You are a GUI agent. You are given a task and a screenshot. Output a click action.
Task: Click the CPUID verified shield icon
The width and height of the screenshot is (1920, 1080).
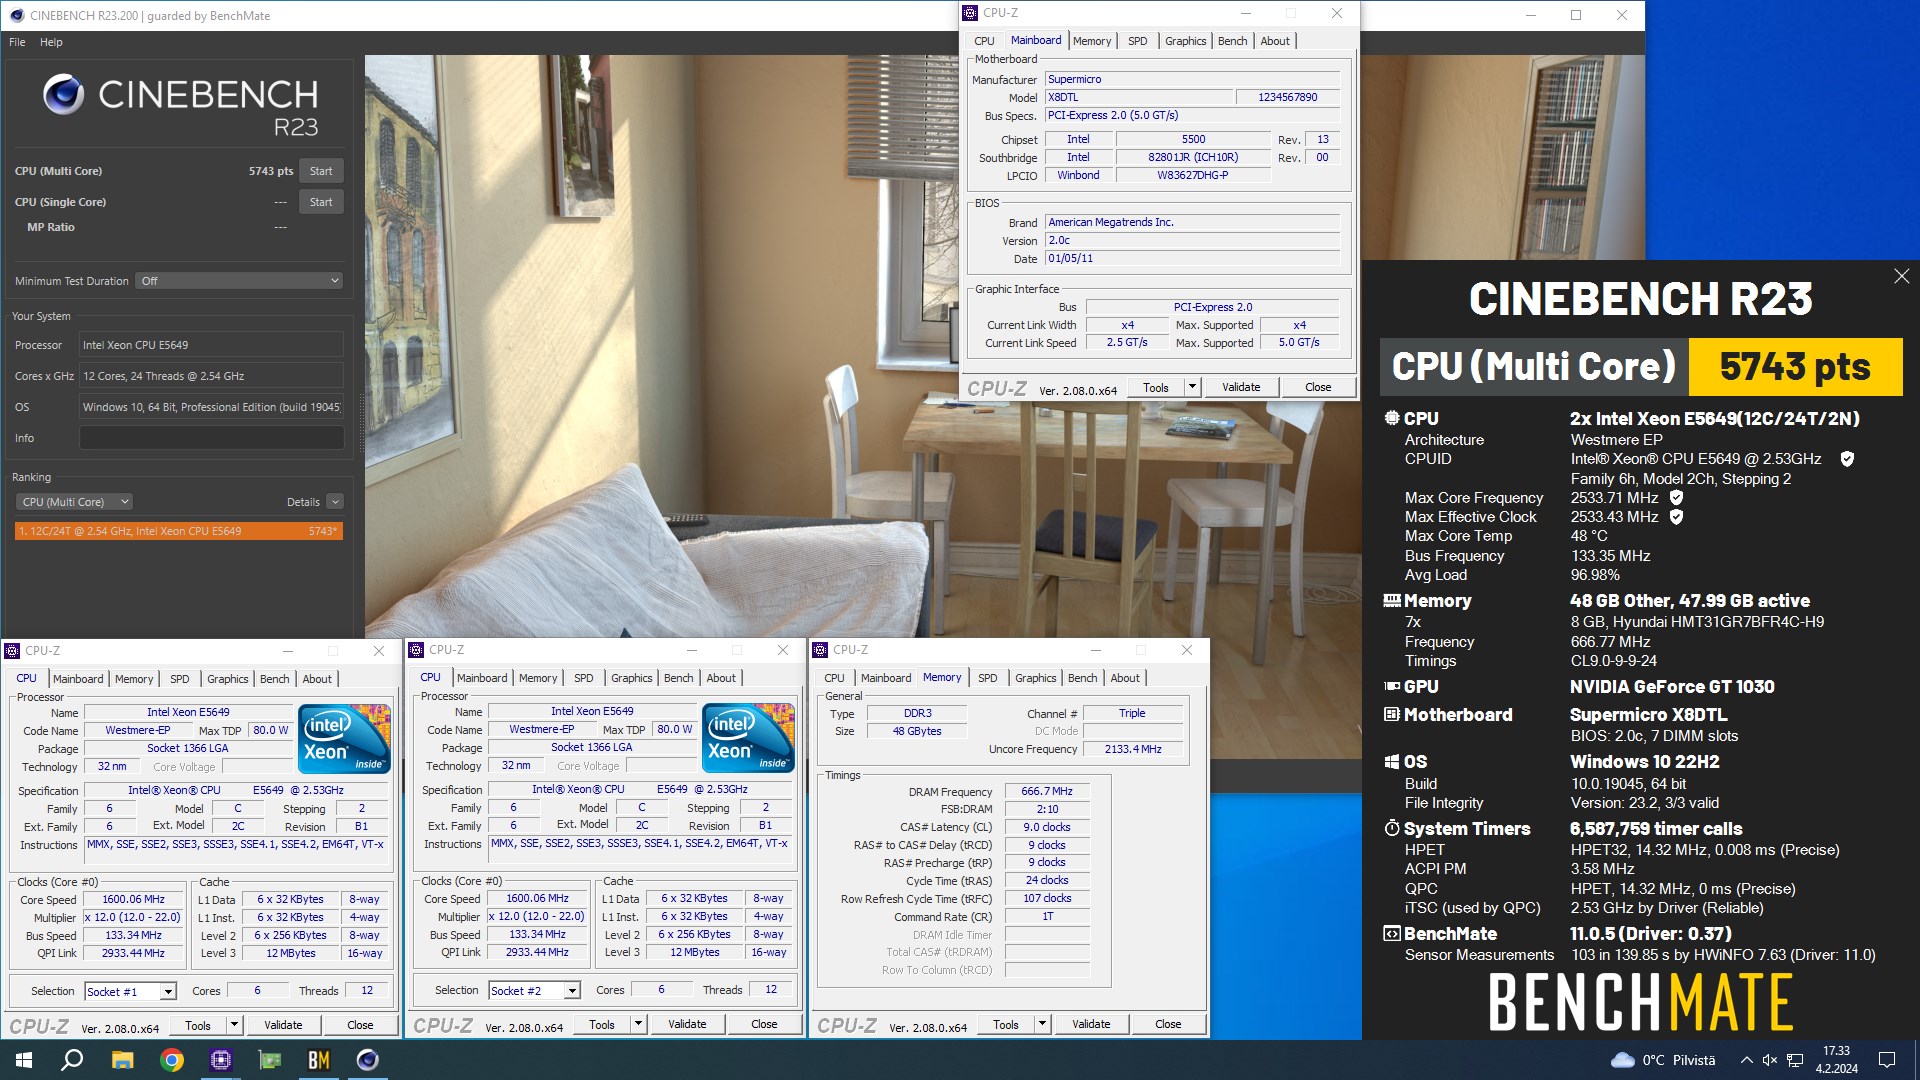[1847, 459]
